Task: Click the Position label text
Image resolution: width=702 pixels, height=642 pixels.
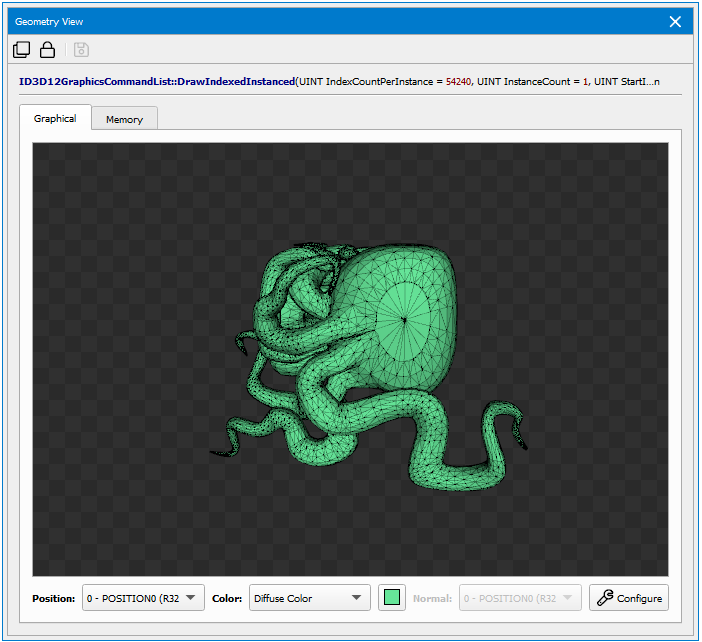Action: coord(53,598)
